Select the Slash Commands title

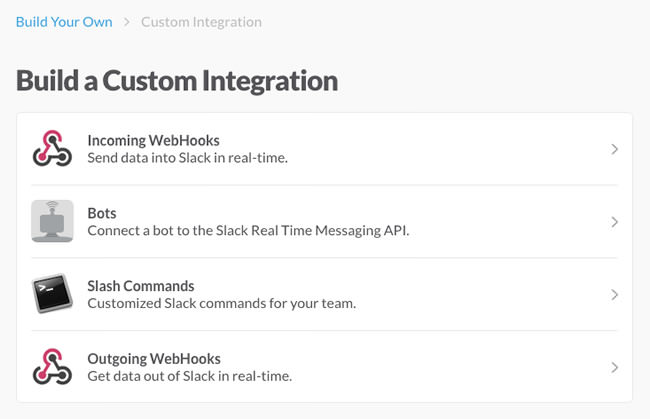[x=141, y=286]
